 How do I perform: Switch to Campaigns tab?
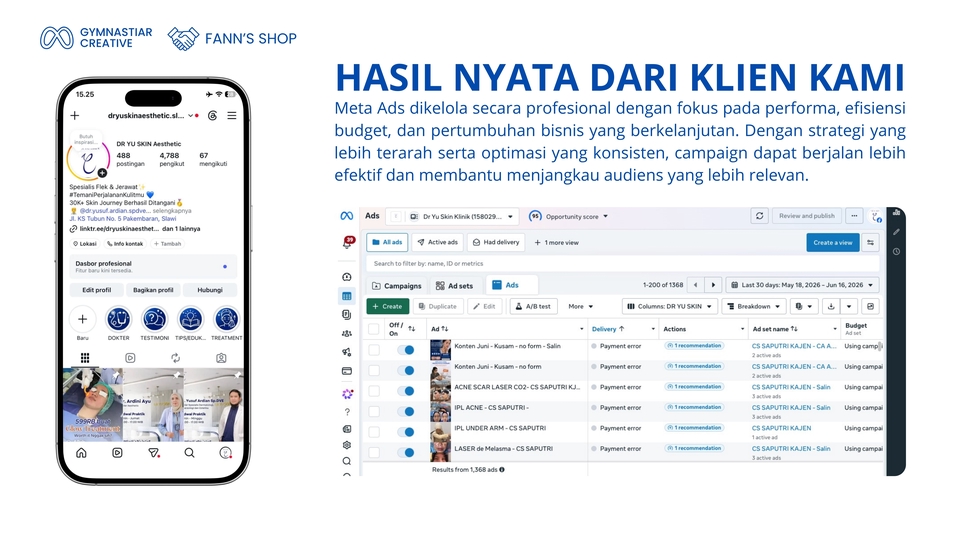coord(397,285)
